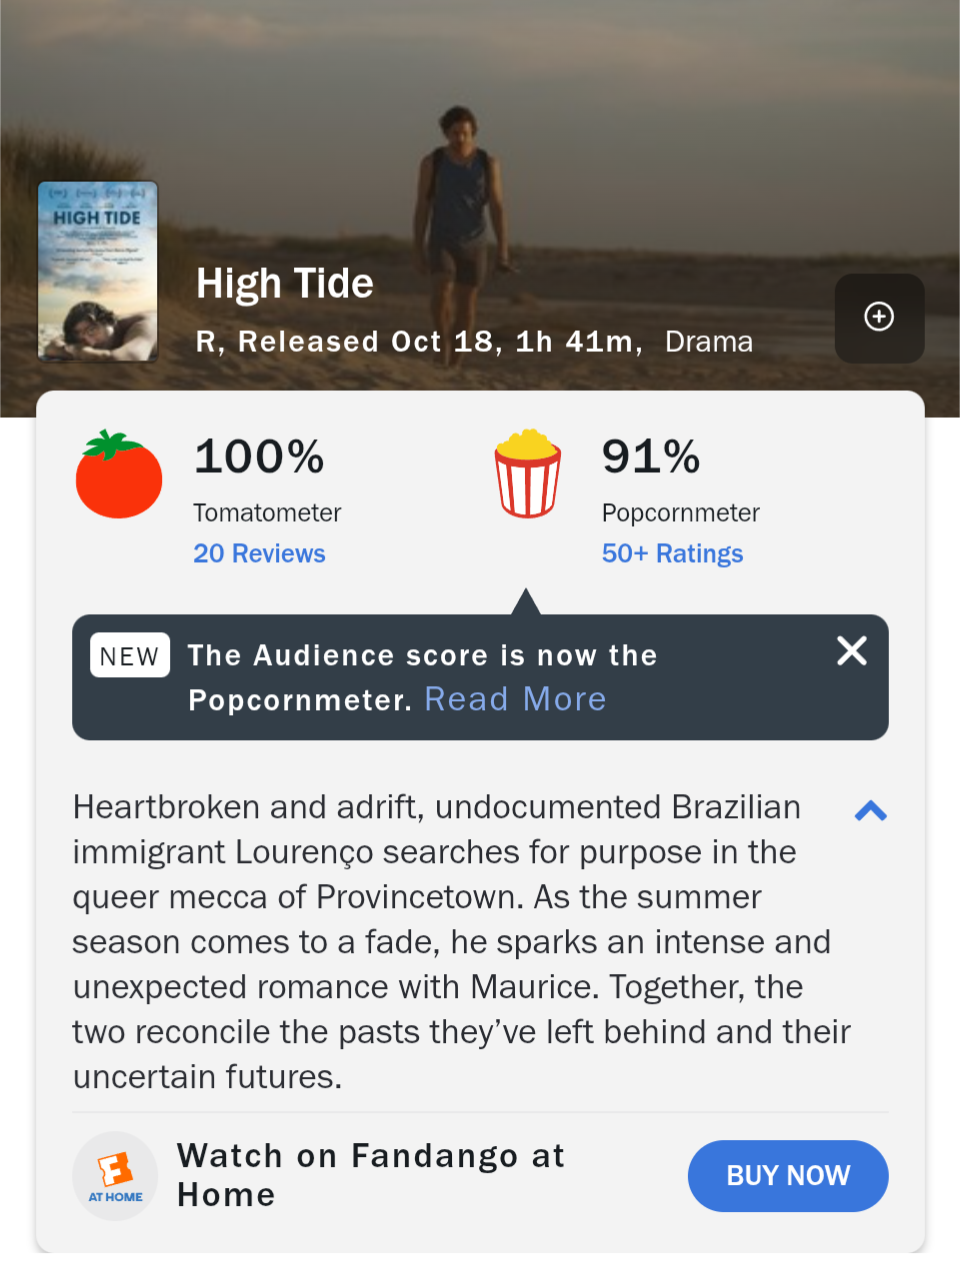Select Watch on Fandango at Home text
Image resolution: width=960 pixels, height=1276 pixels.
tap(371, 1175)
